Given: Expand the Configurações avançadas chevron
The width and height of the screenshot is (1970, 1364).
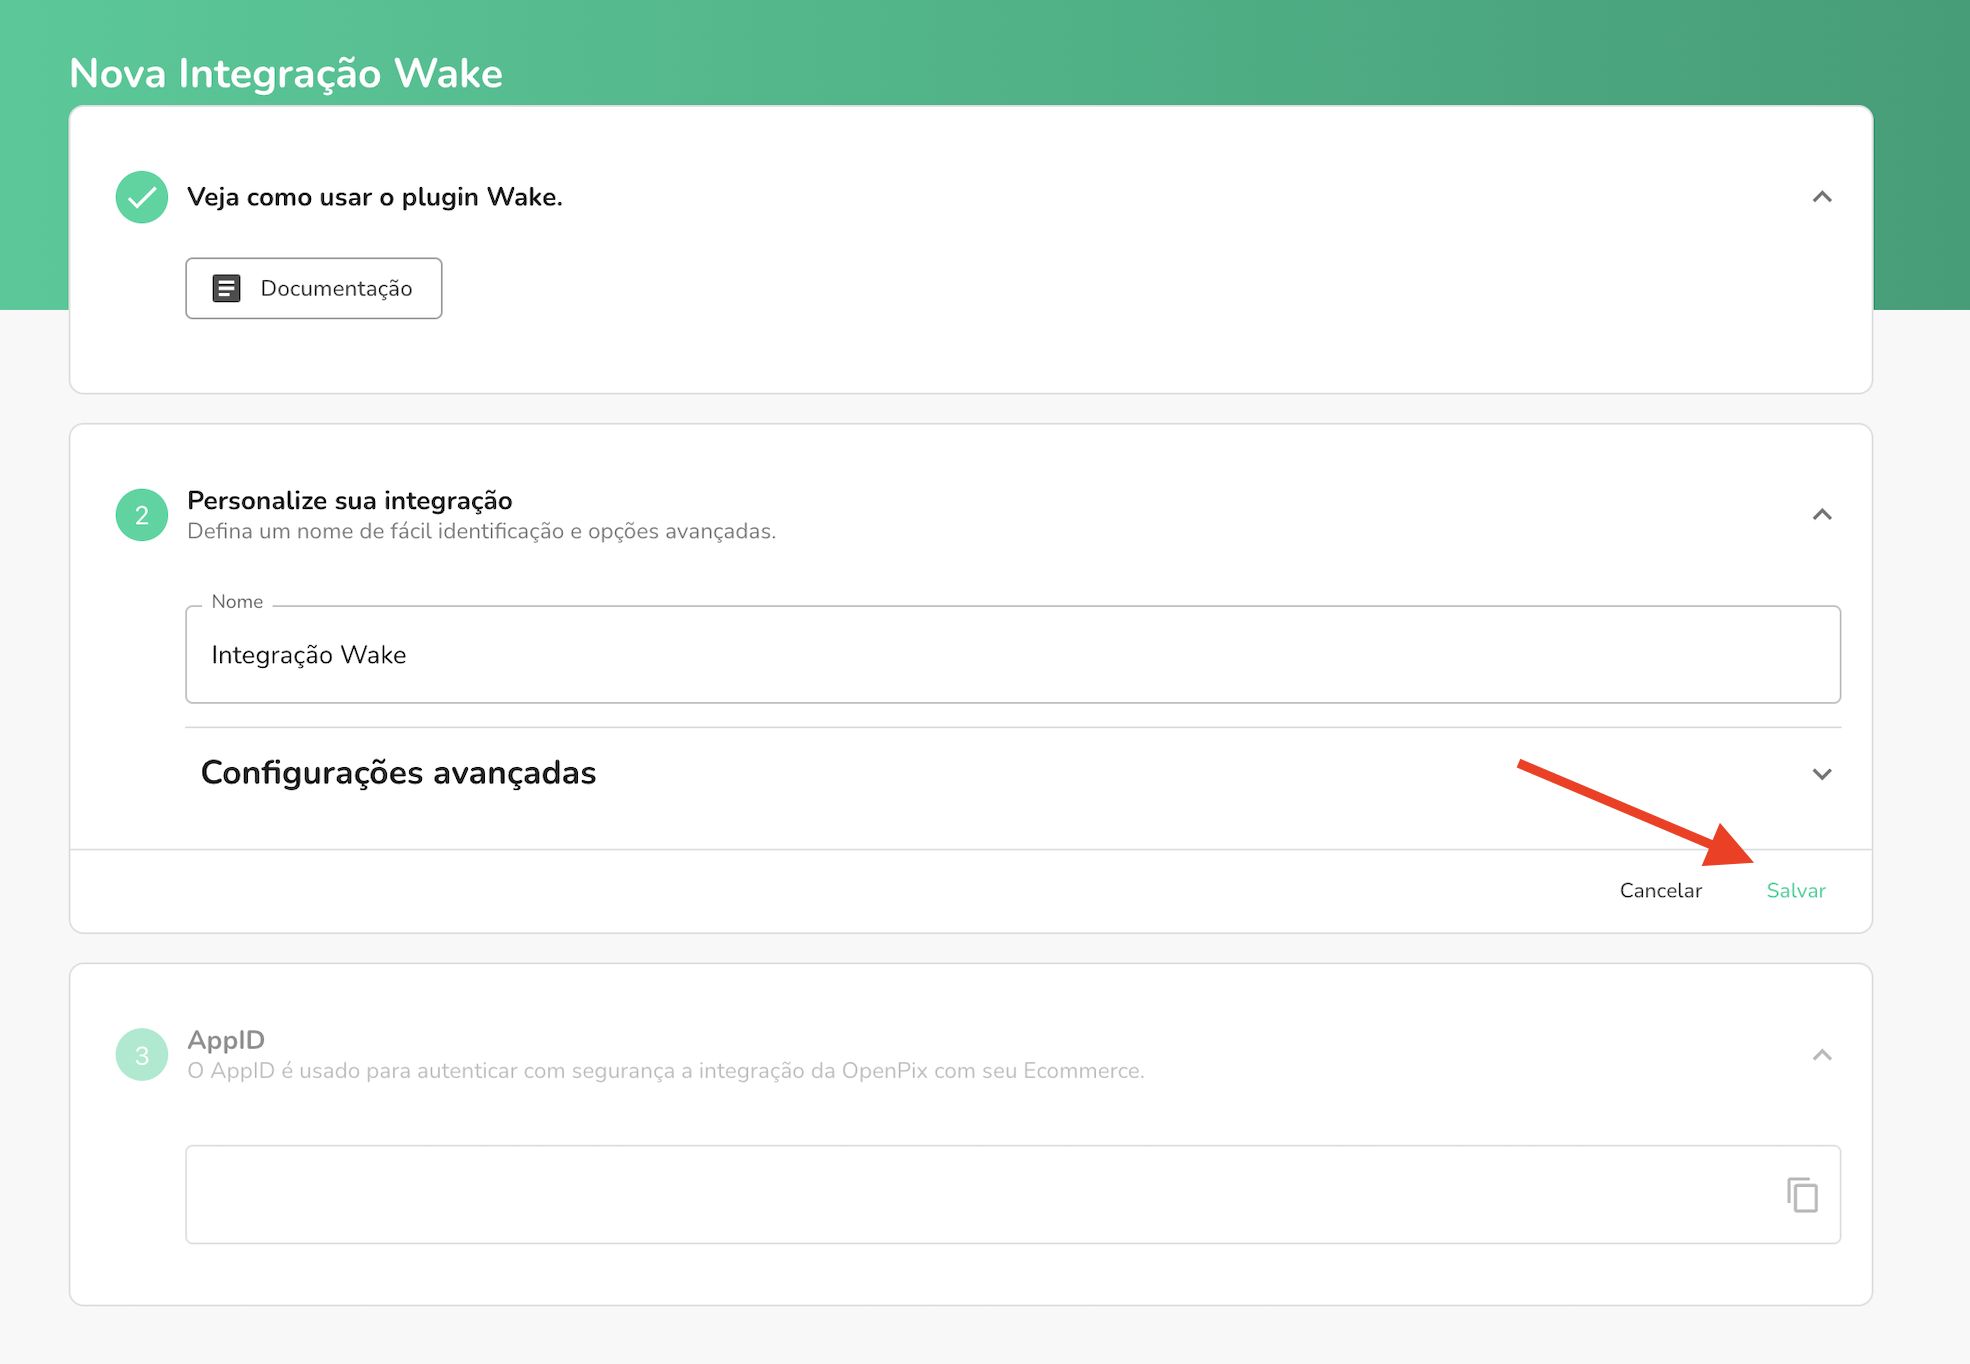Looking at the screenshot, I should 1821,774.
